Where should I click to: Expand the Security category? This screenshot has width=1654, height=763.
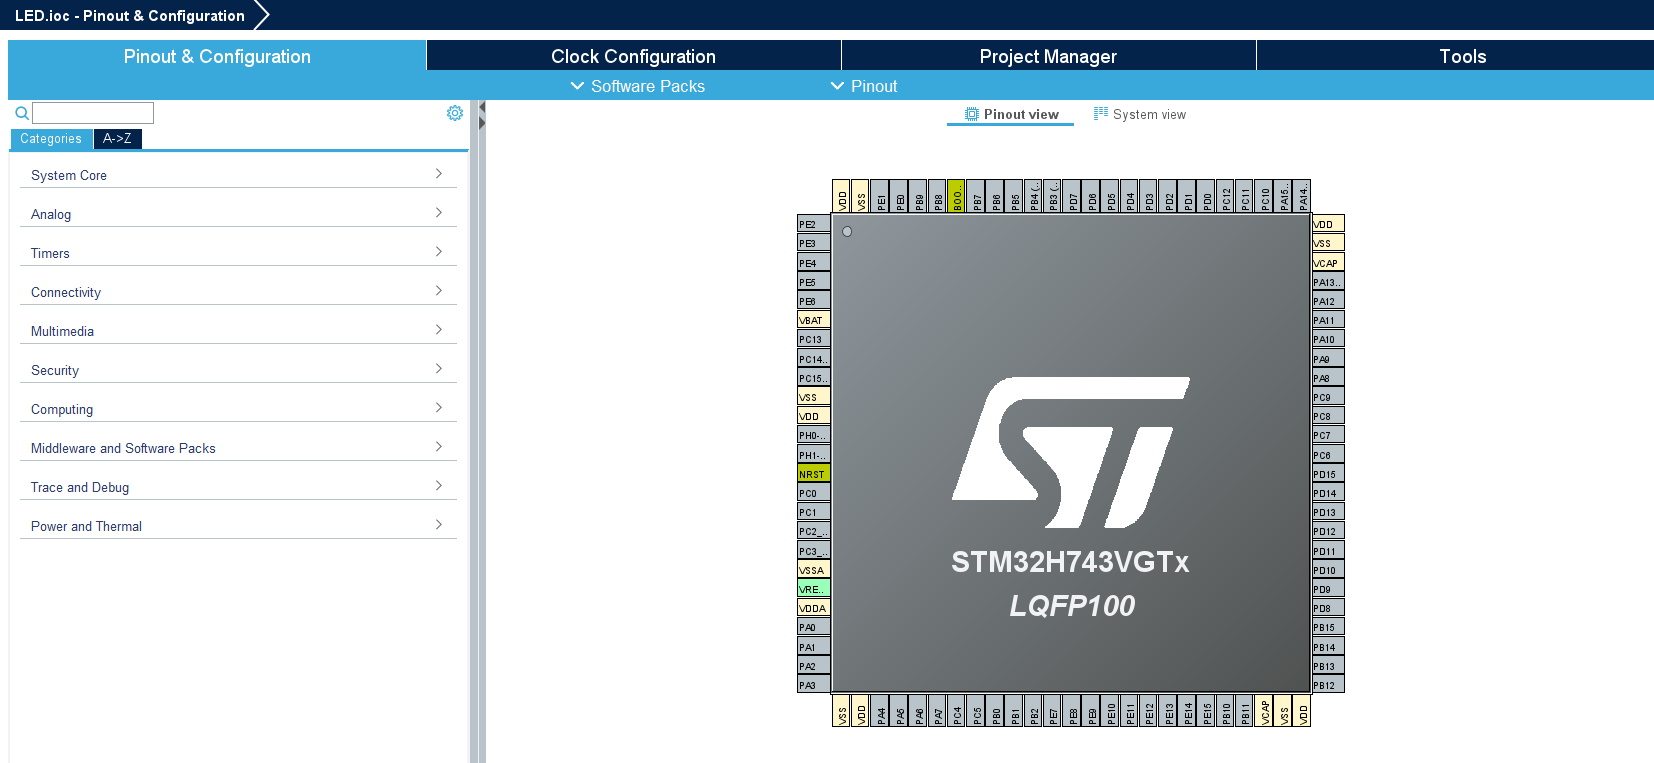point(238,369)
